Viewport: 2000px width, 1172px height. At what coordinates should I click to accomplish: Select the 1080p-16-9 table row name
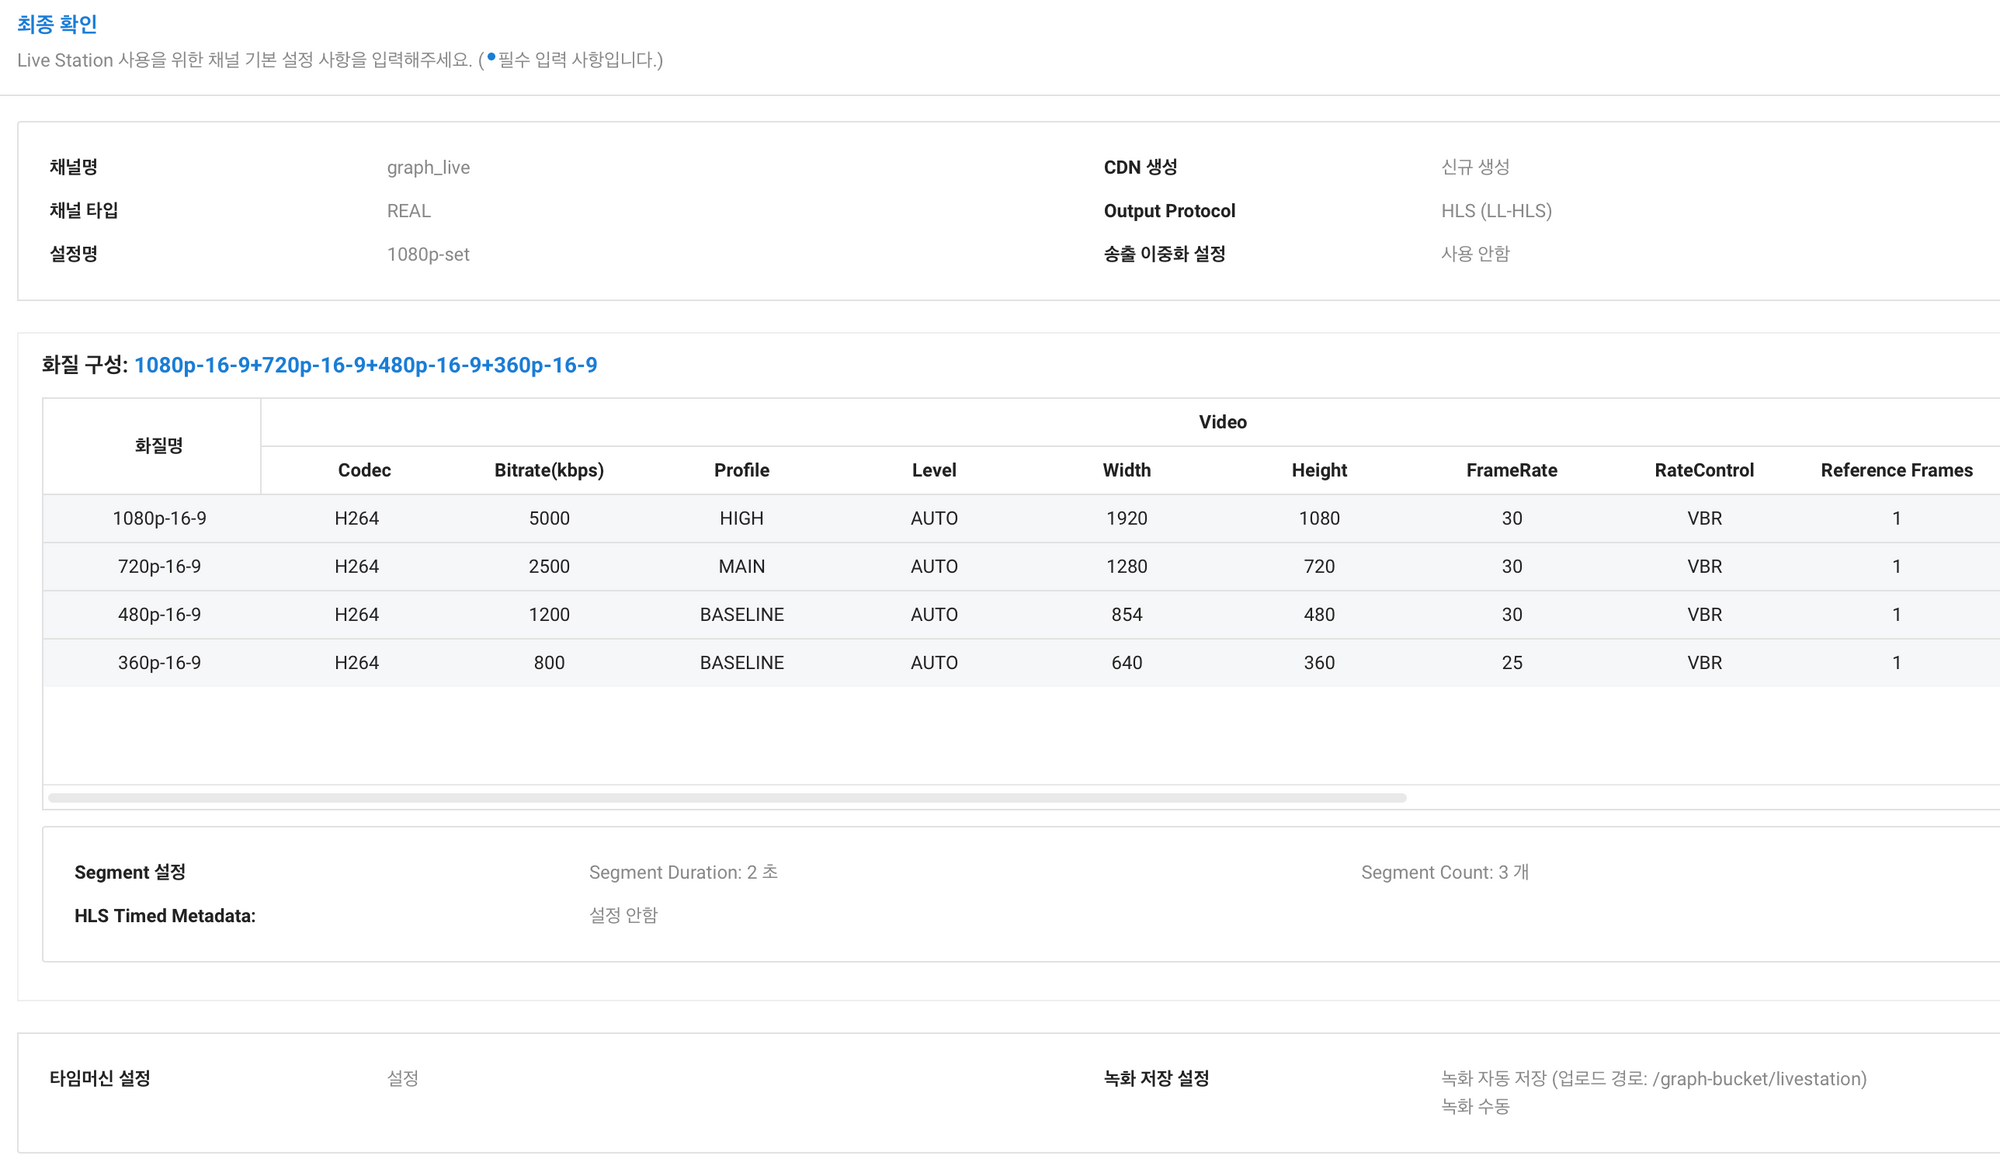(x=159, y=518)
